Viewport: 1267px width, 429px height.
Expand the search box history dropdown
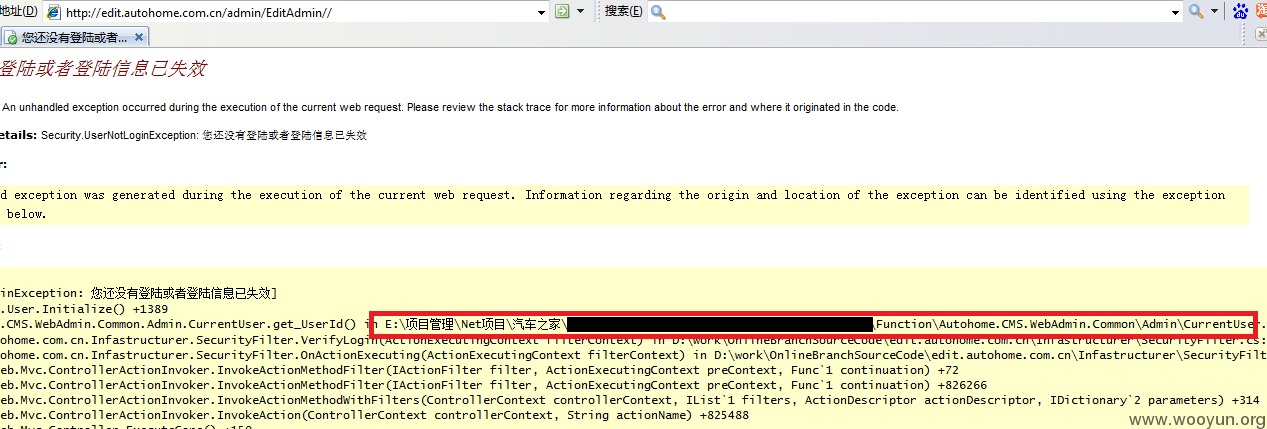(x=1176, y=12)
